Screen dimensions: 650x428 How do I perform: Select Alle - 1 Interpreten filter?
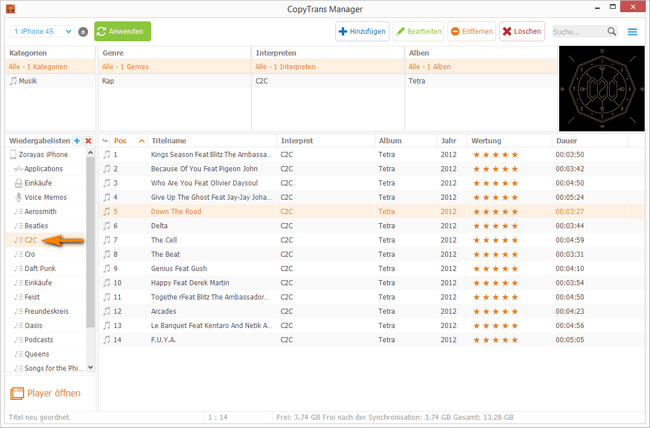click(327, 67)
